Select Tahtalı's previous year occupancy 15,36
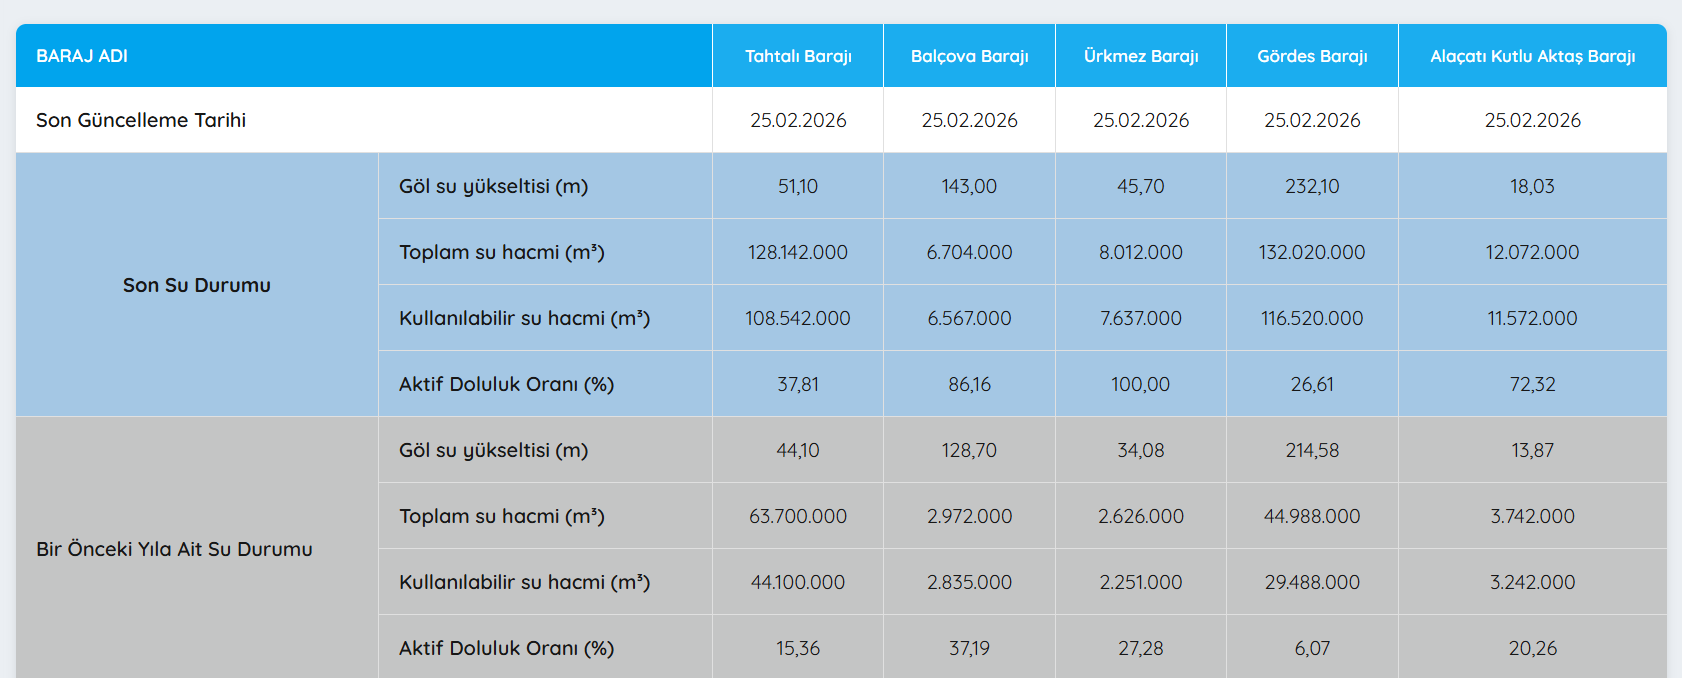 pos(798,648)
